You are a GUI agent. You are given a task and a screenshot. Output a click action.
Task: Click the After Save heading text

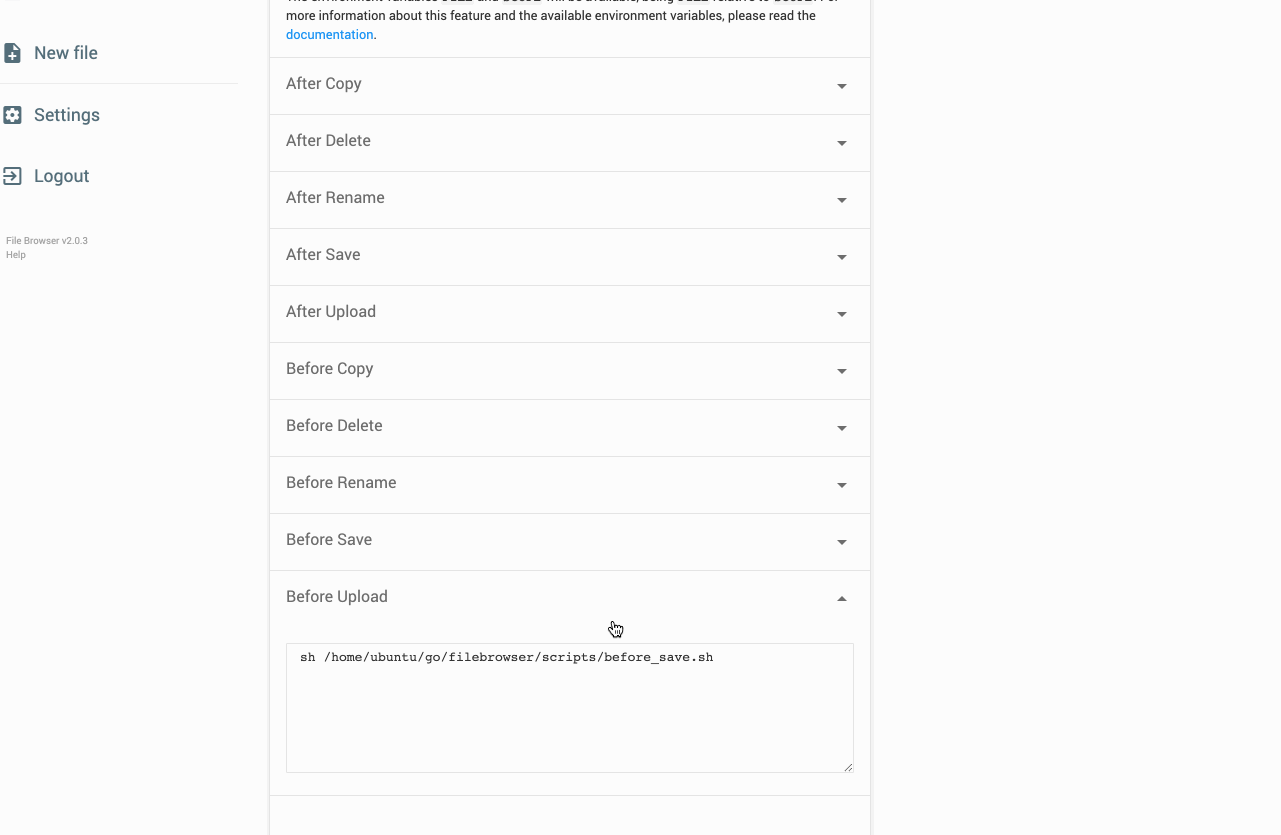(x=323, y=255)
